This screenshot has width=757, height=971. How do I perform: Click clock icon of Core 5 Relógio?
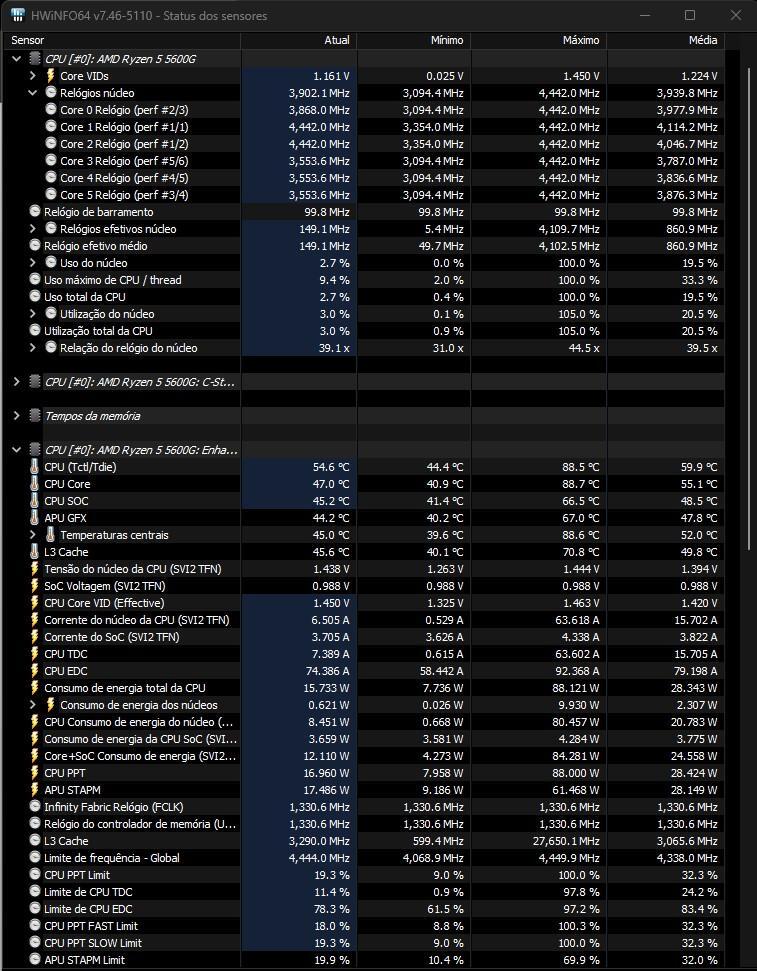(x=51, y=194)
